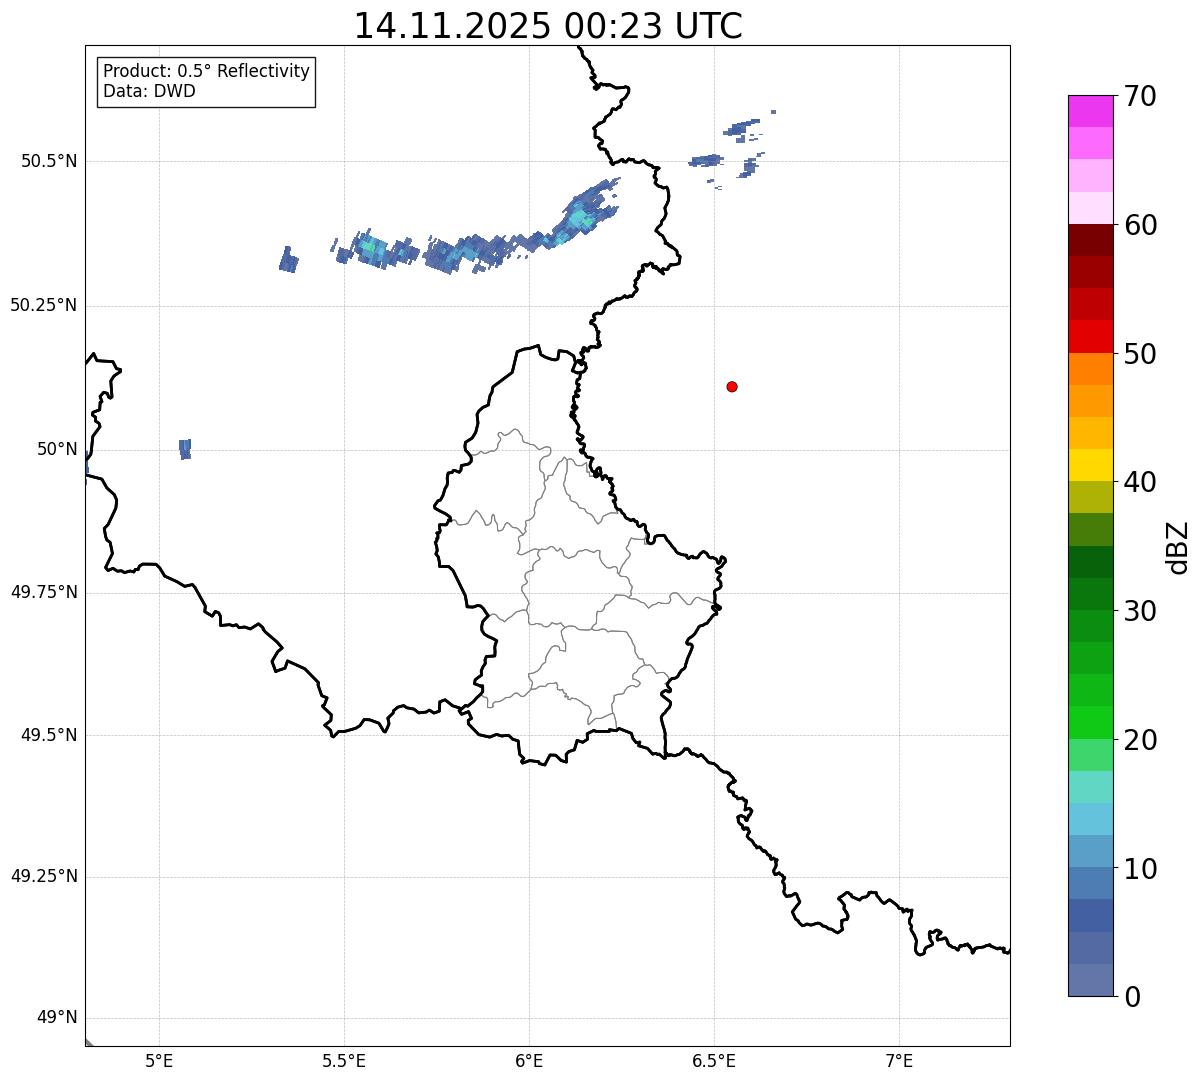Click the 7°E longitude label
Screen dimensions: 1202x1081
click(x=899, y=1060)
